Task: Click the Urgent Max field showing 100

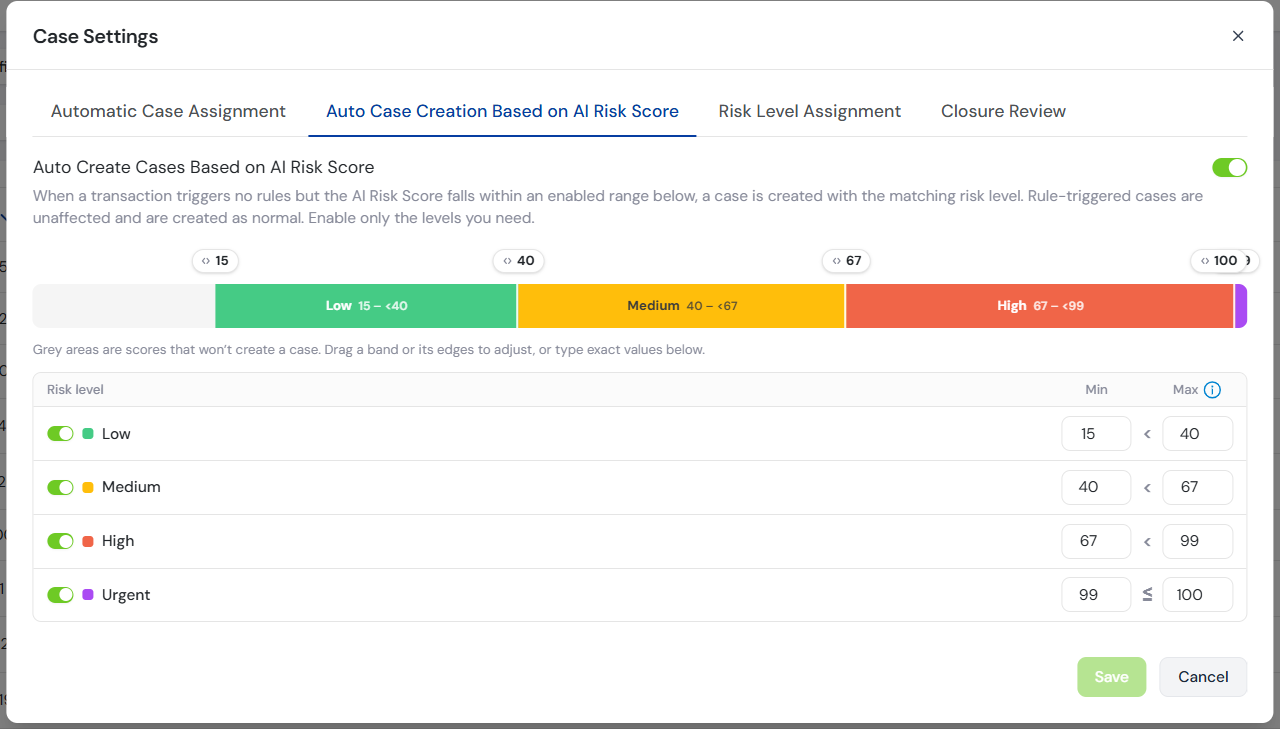Action: (x=1197, y=595)
